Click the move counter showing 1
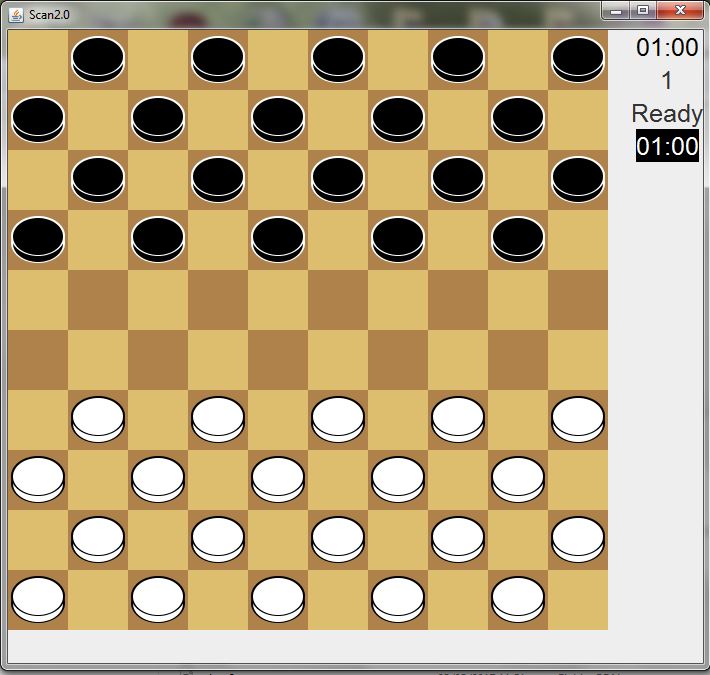The image size is (710, 675). 667,82
